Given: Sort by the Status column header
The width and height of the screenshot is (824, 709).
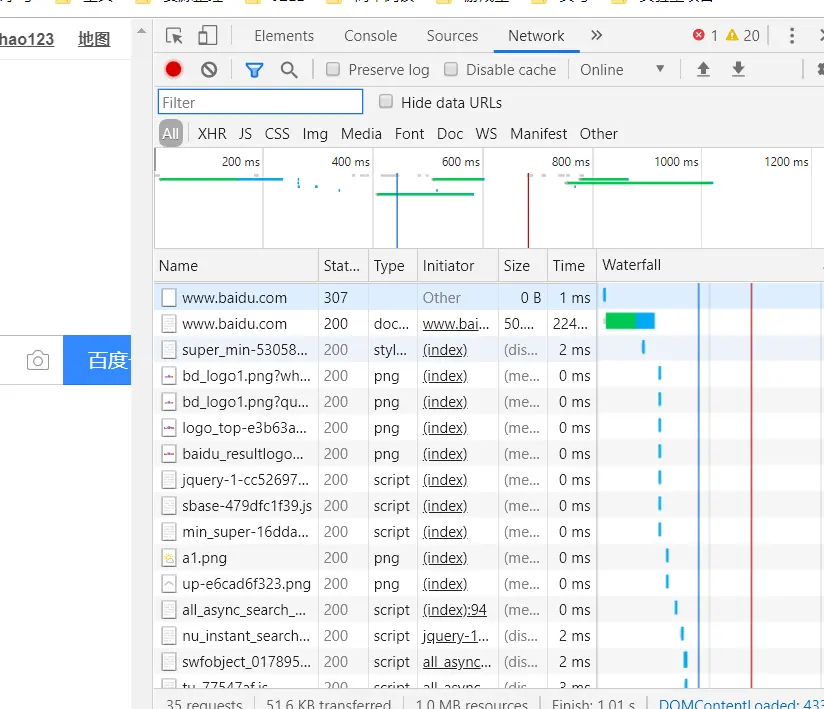Looking at the screenshot, I should point(343,265).
